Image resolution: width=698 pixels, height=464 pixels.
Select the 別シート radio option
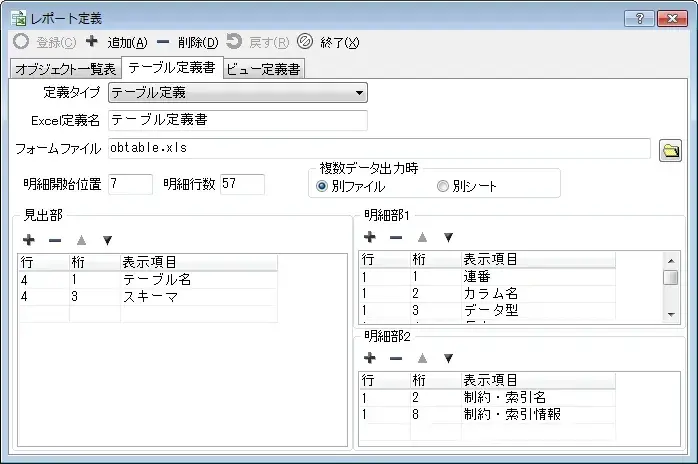[x=442, y=186]
